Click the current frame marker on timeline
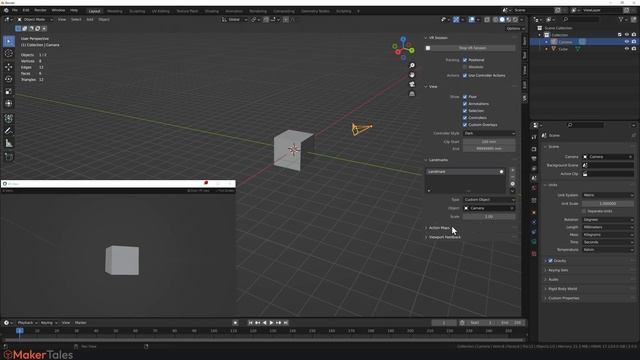Image resolution: width=640 pixels, height=360 pixels. pyautogui.click(x=20, y=331)
